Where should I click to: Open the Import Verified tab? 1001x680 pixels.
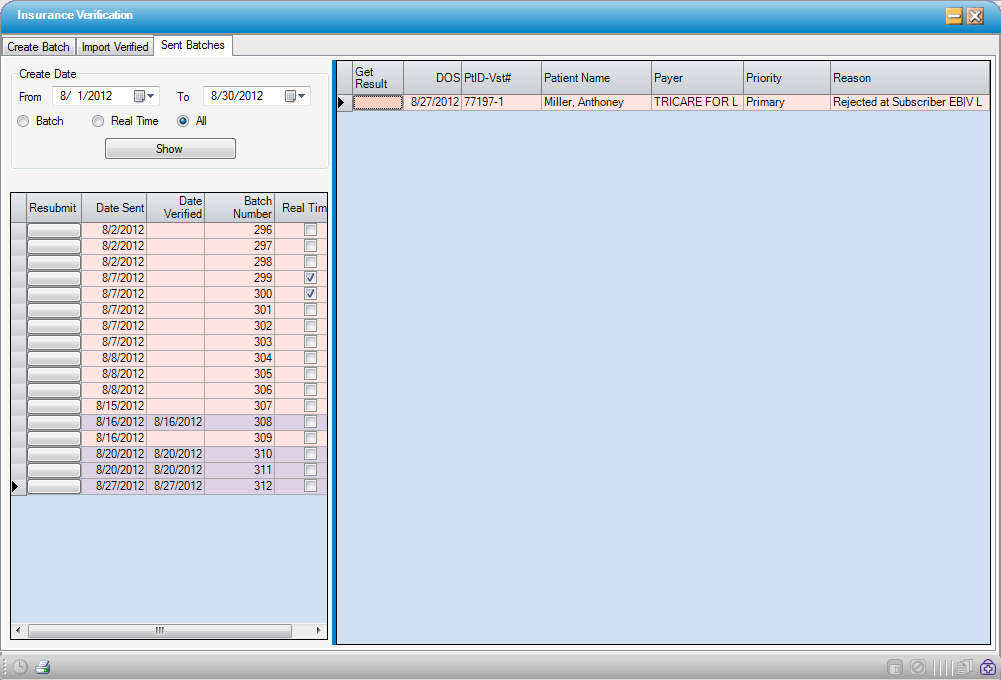[115, 47]
